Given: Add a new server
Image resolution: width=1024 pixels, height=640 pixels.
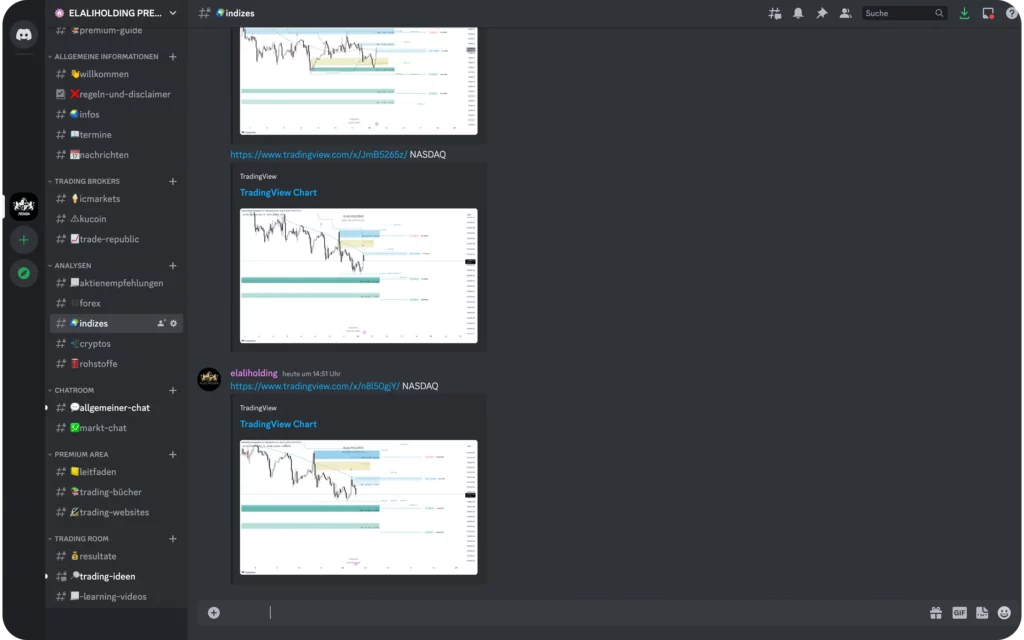Looking at the screenshot, I should (x=24, y=240).
